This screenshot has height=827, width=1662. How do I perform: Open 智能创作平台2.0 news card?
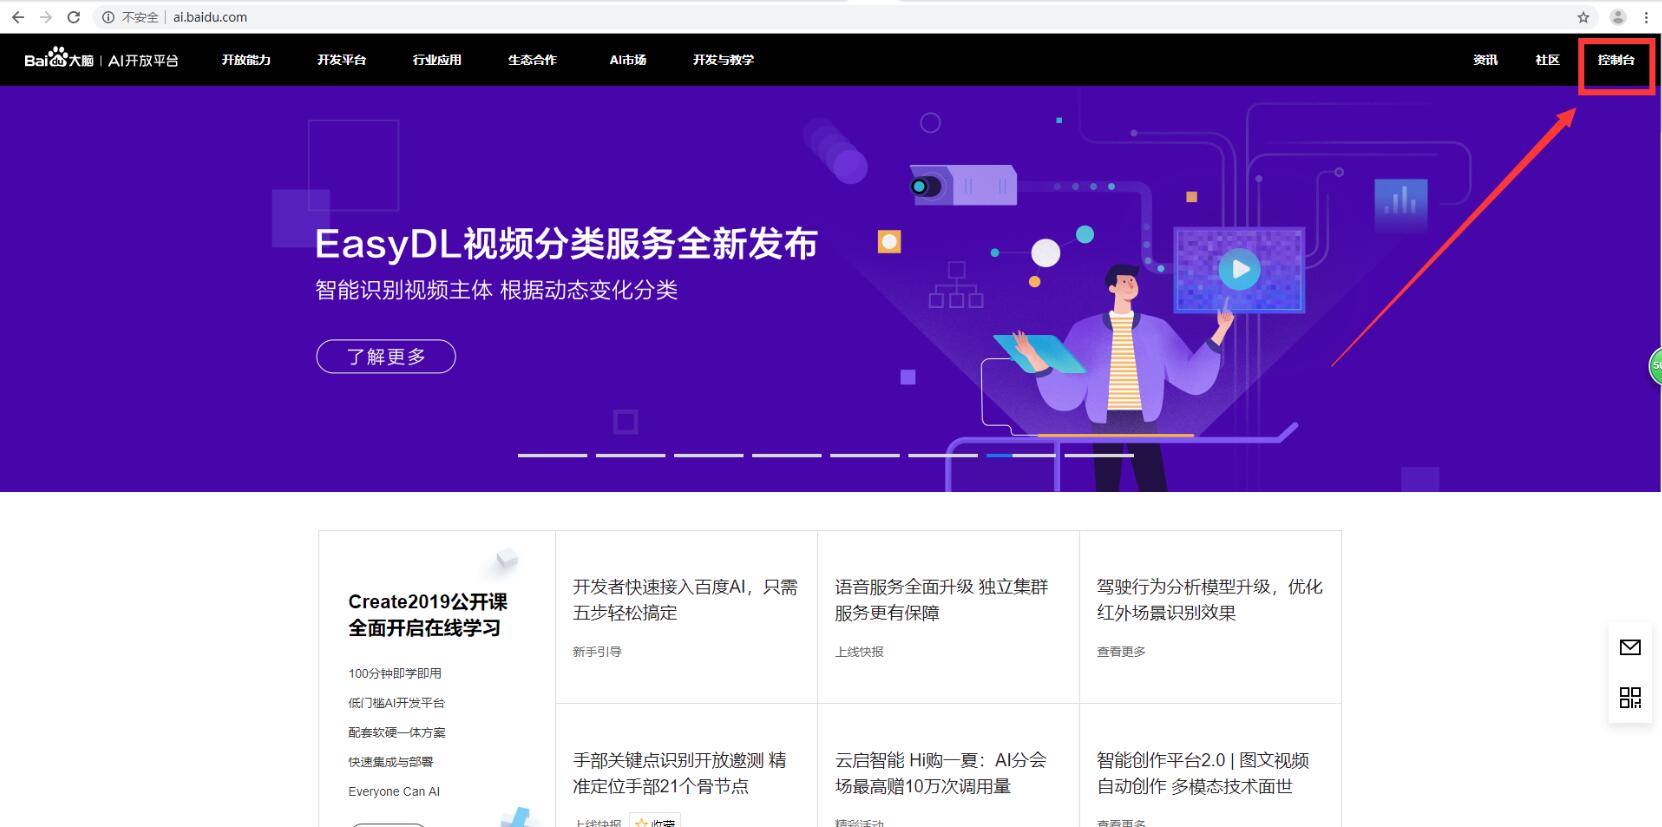tap(1203, 773)
